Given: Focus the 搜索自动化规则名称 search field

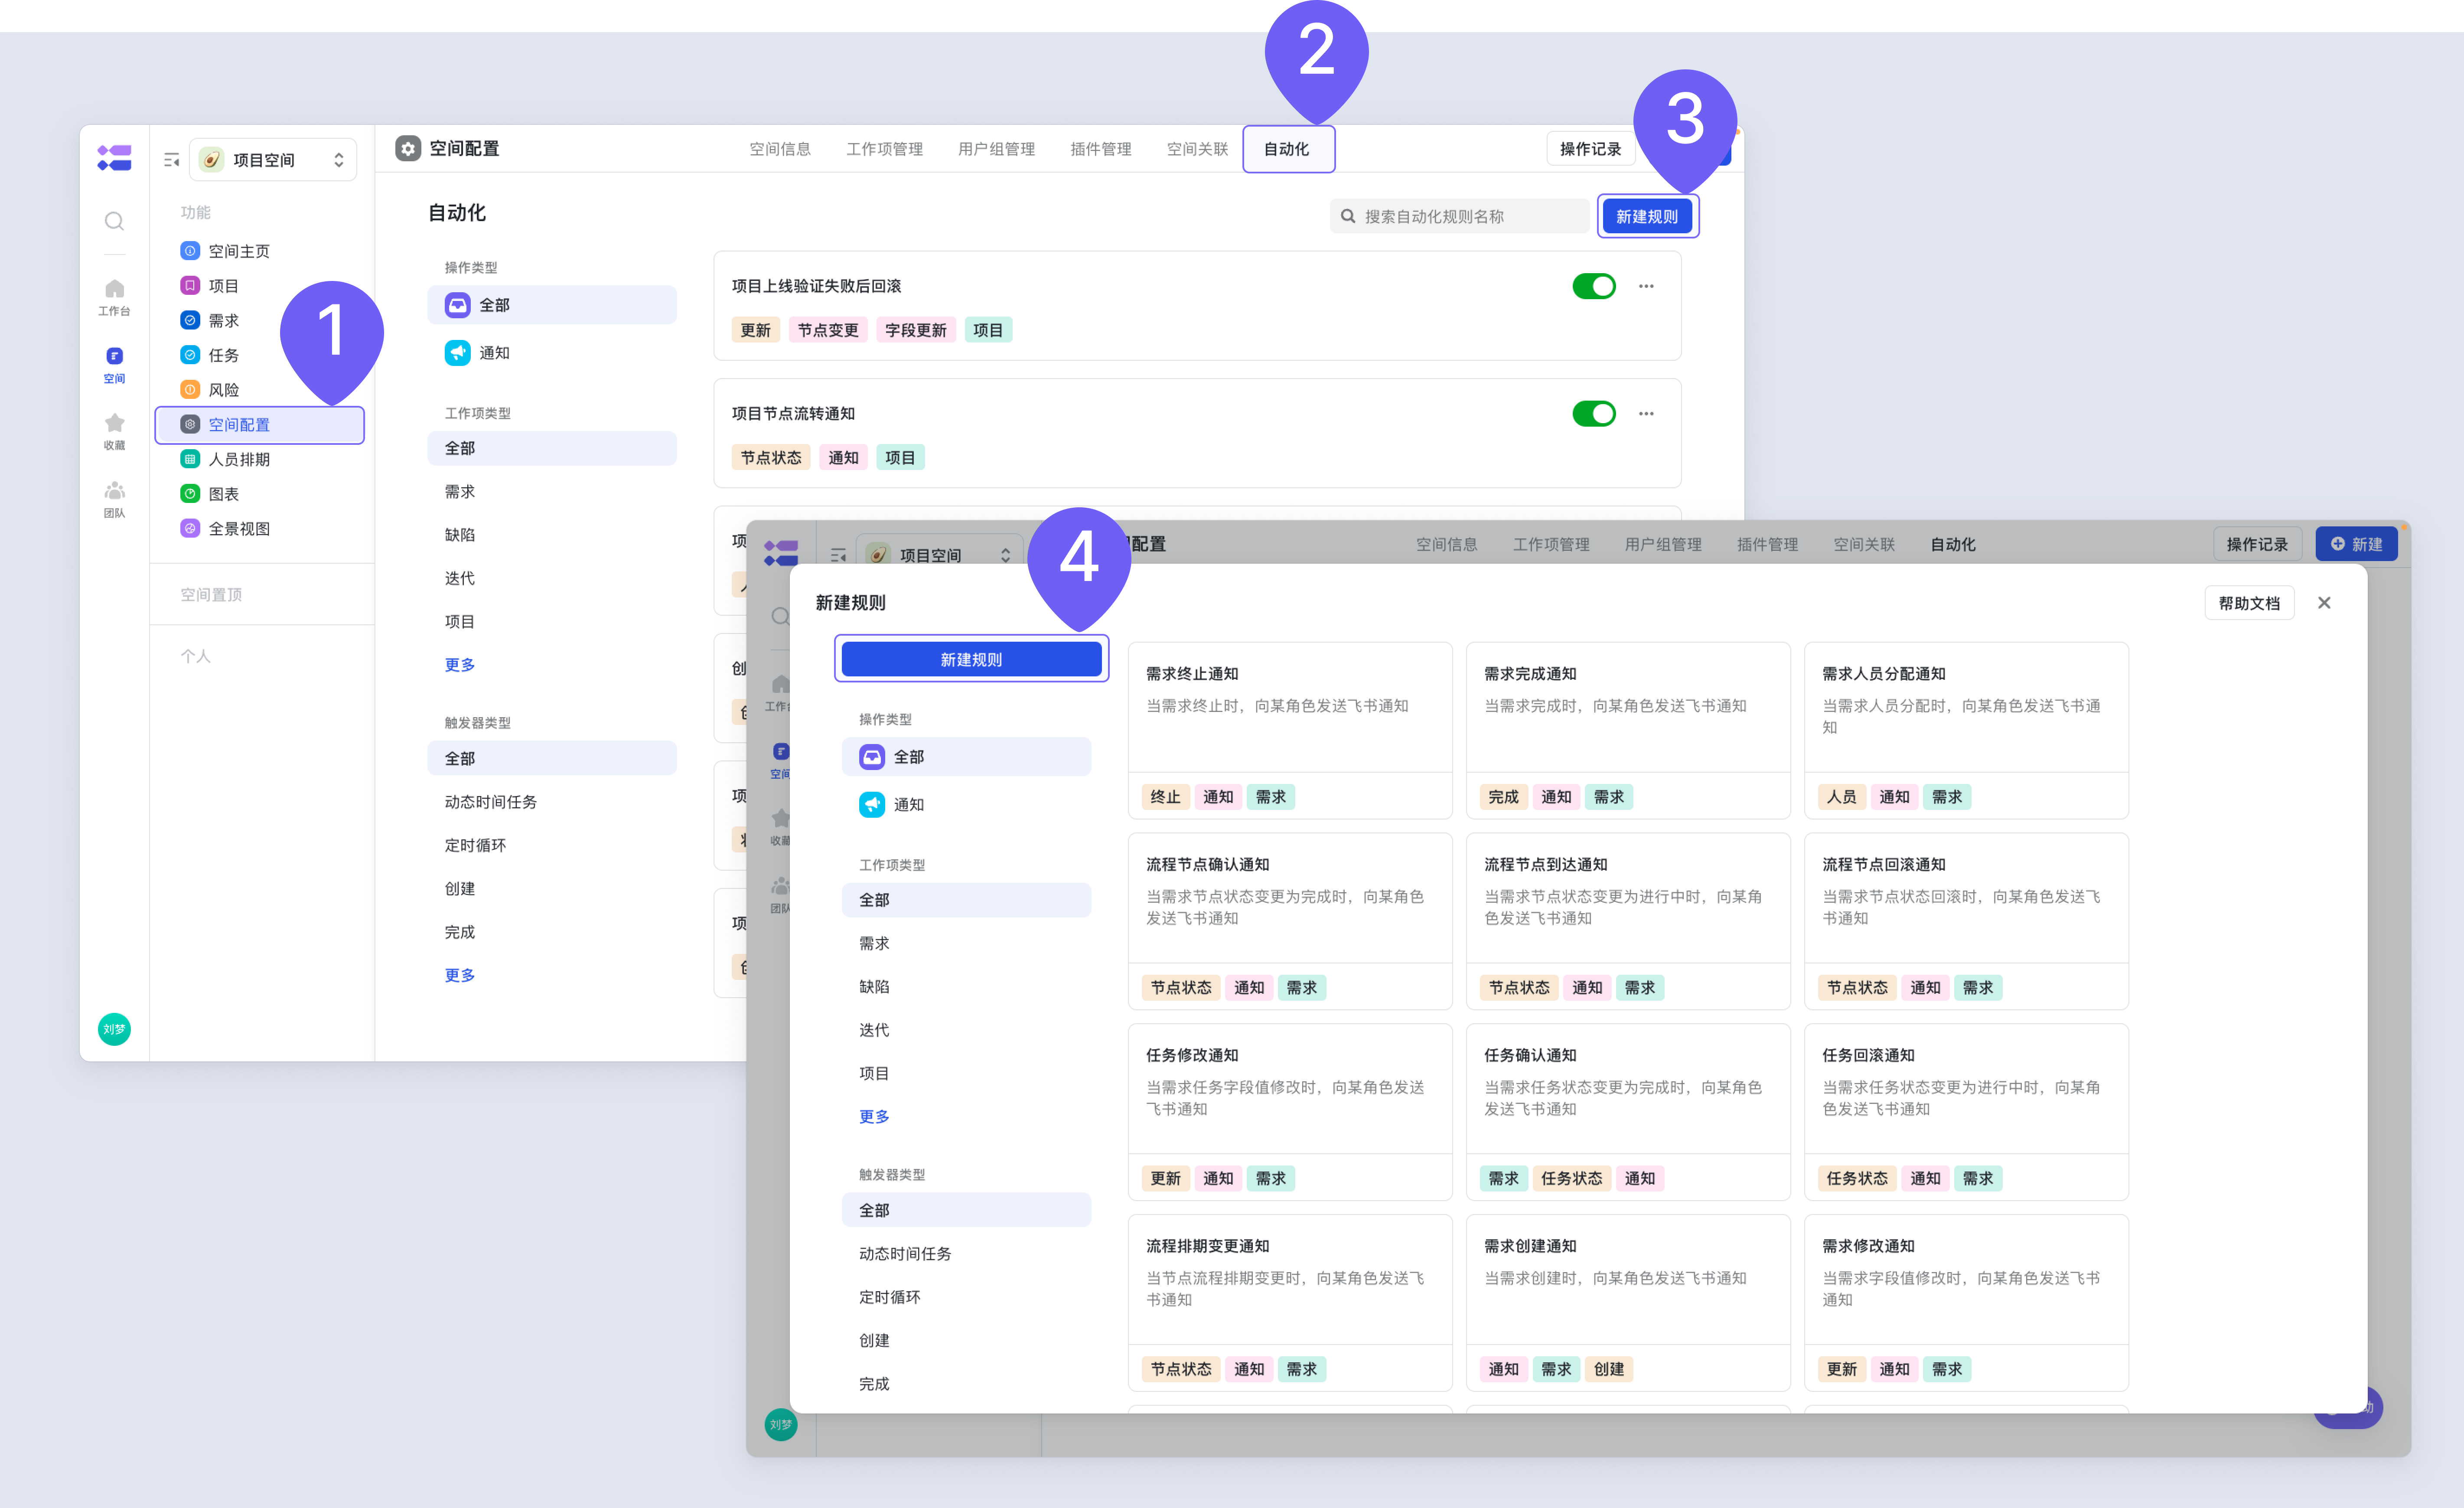Looking at the screenshot, I should [1459, 216].
